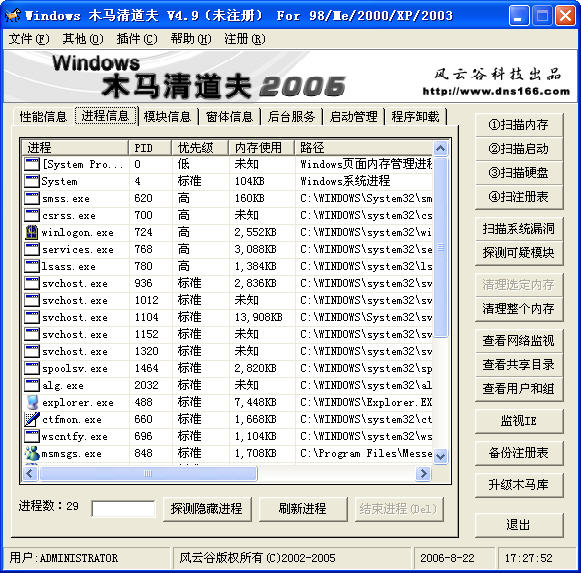Screen dimensions: 581x573
Task: Click the horizontal scrollbar left arrow
Action: click(x=30, y=473)
